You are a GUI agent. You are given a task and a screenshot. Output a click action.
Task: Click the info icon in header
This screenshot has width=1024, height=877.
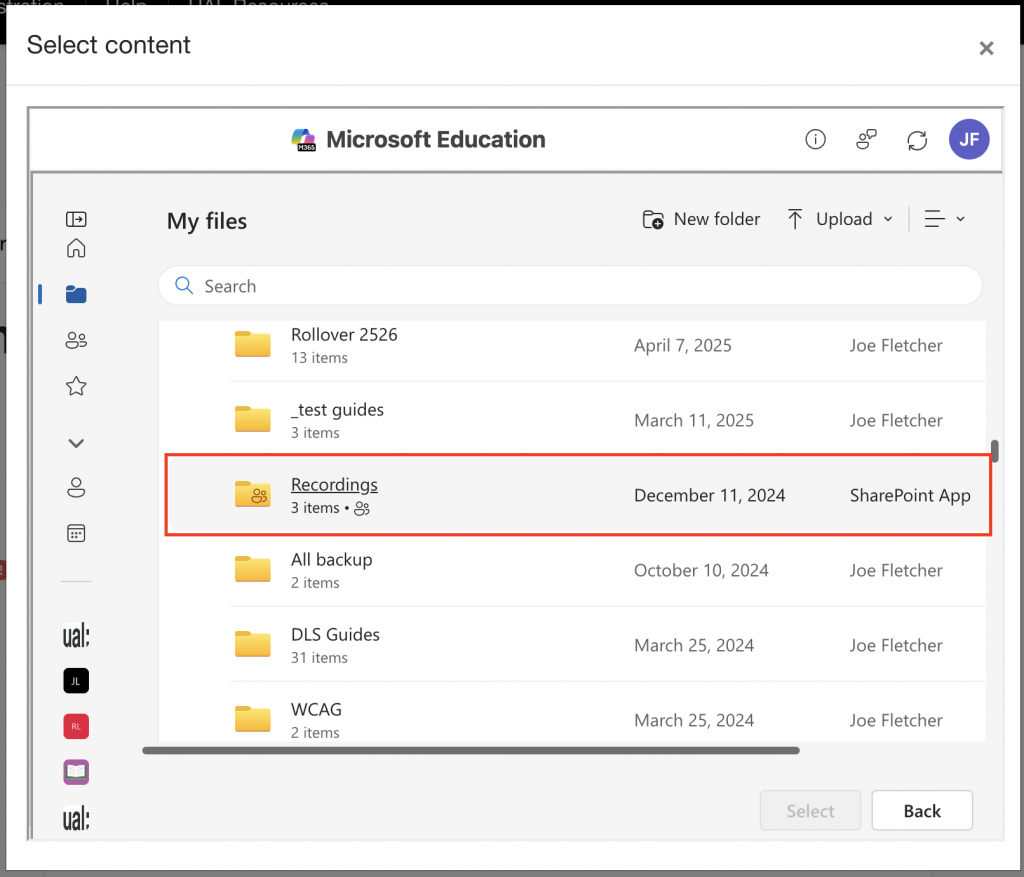click(x=815, y=140)
